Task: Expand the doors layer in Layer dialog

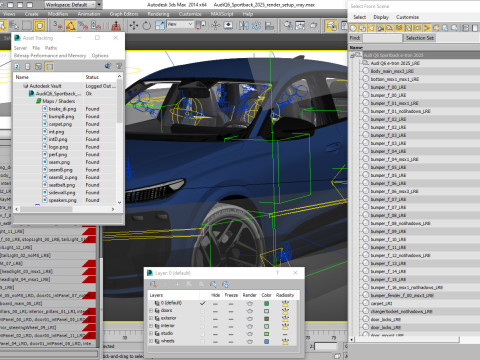Action: point(151,311)
